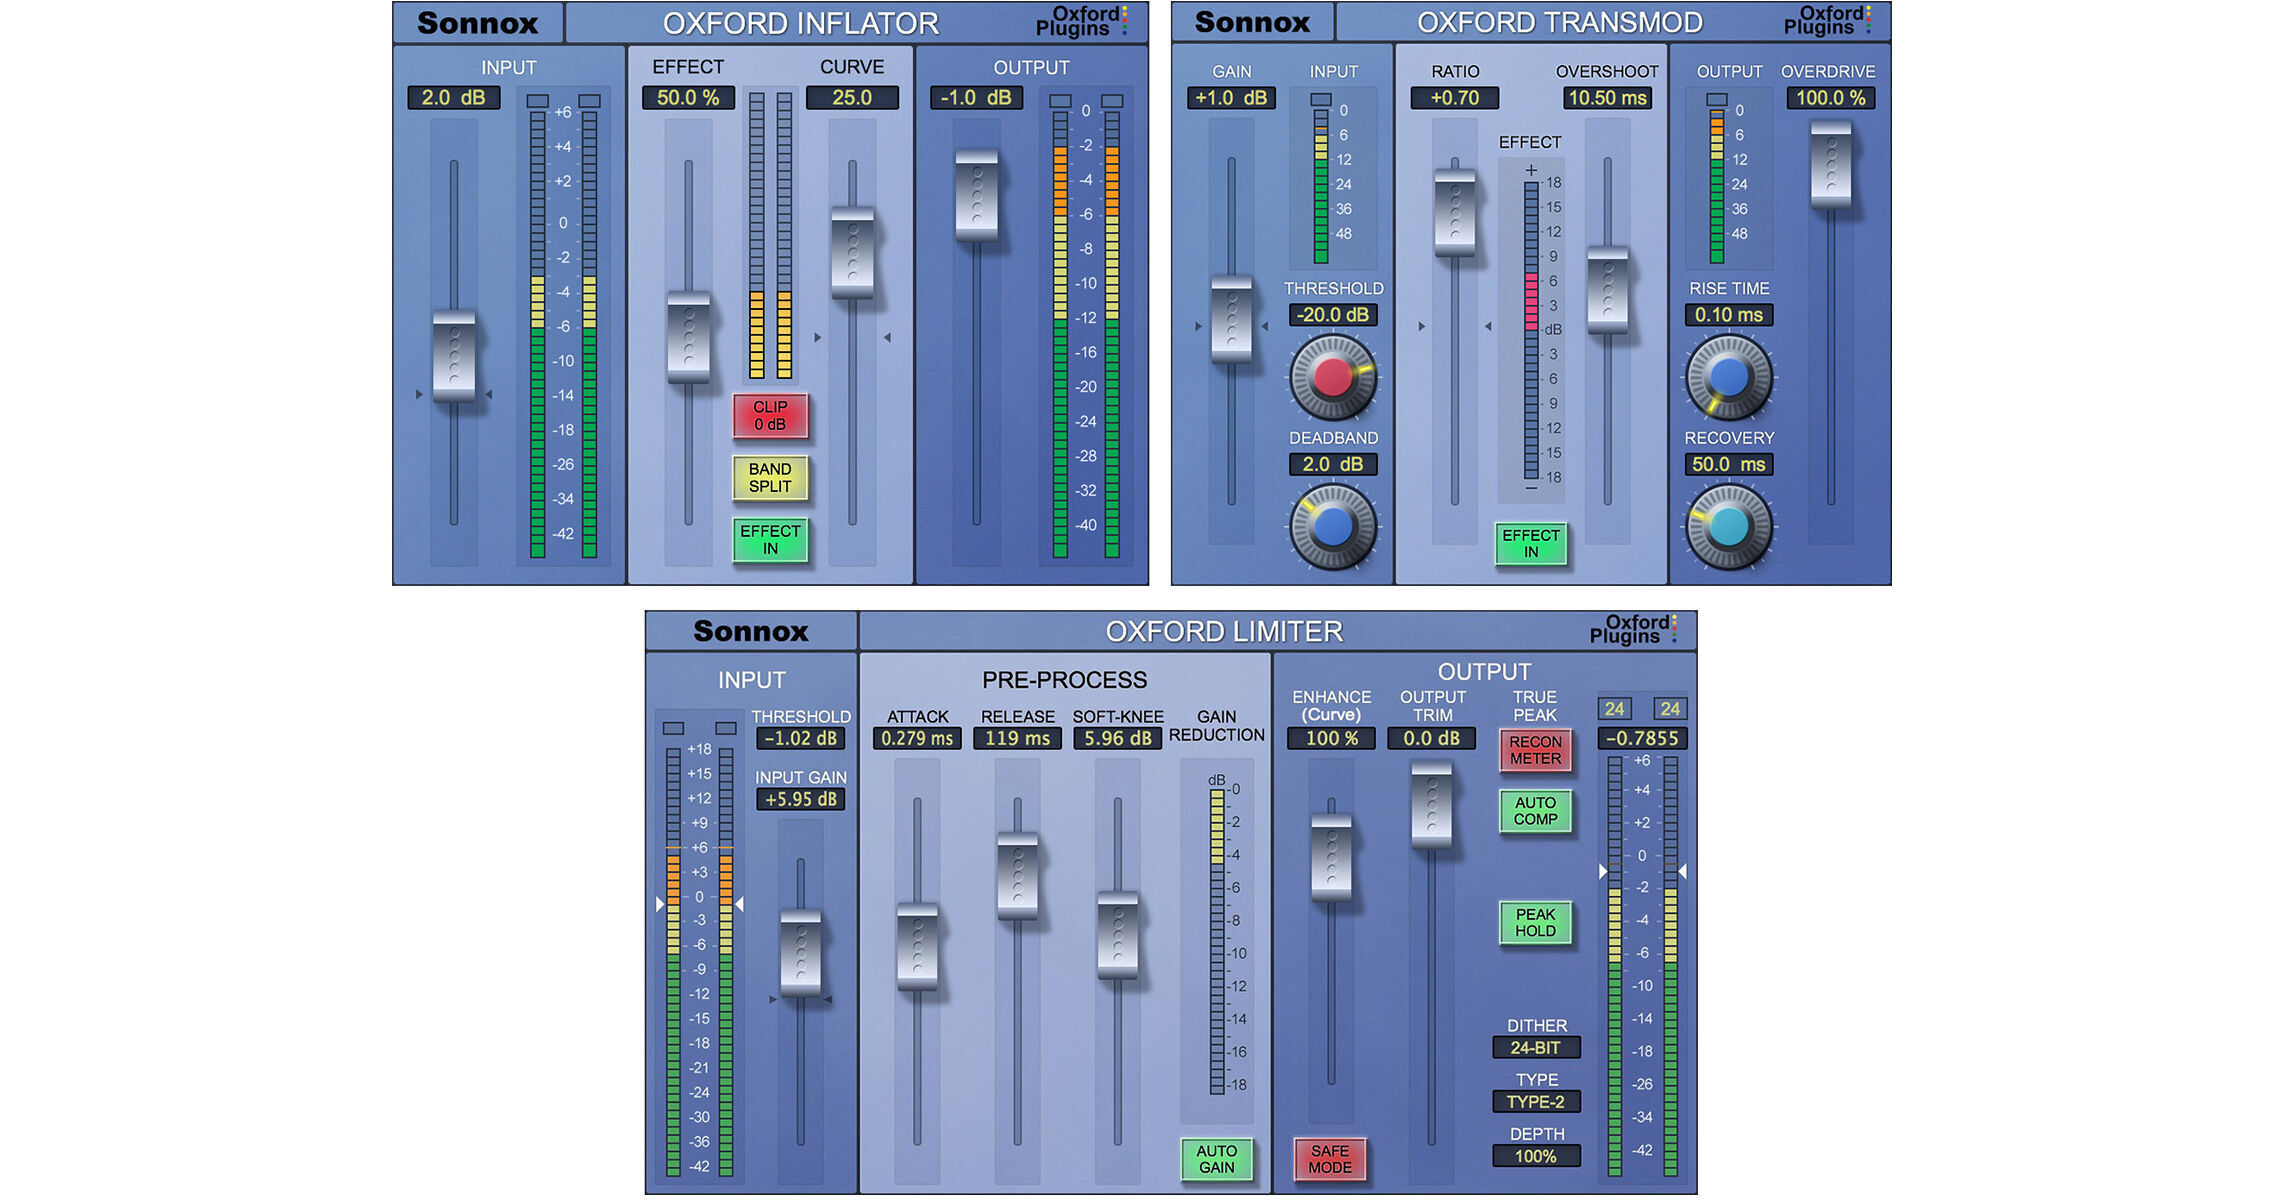Screen dimensions: 2285x1200
Task: Click the Inflator output -1.0 dB value field
Action: [976, 98]
